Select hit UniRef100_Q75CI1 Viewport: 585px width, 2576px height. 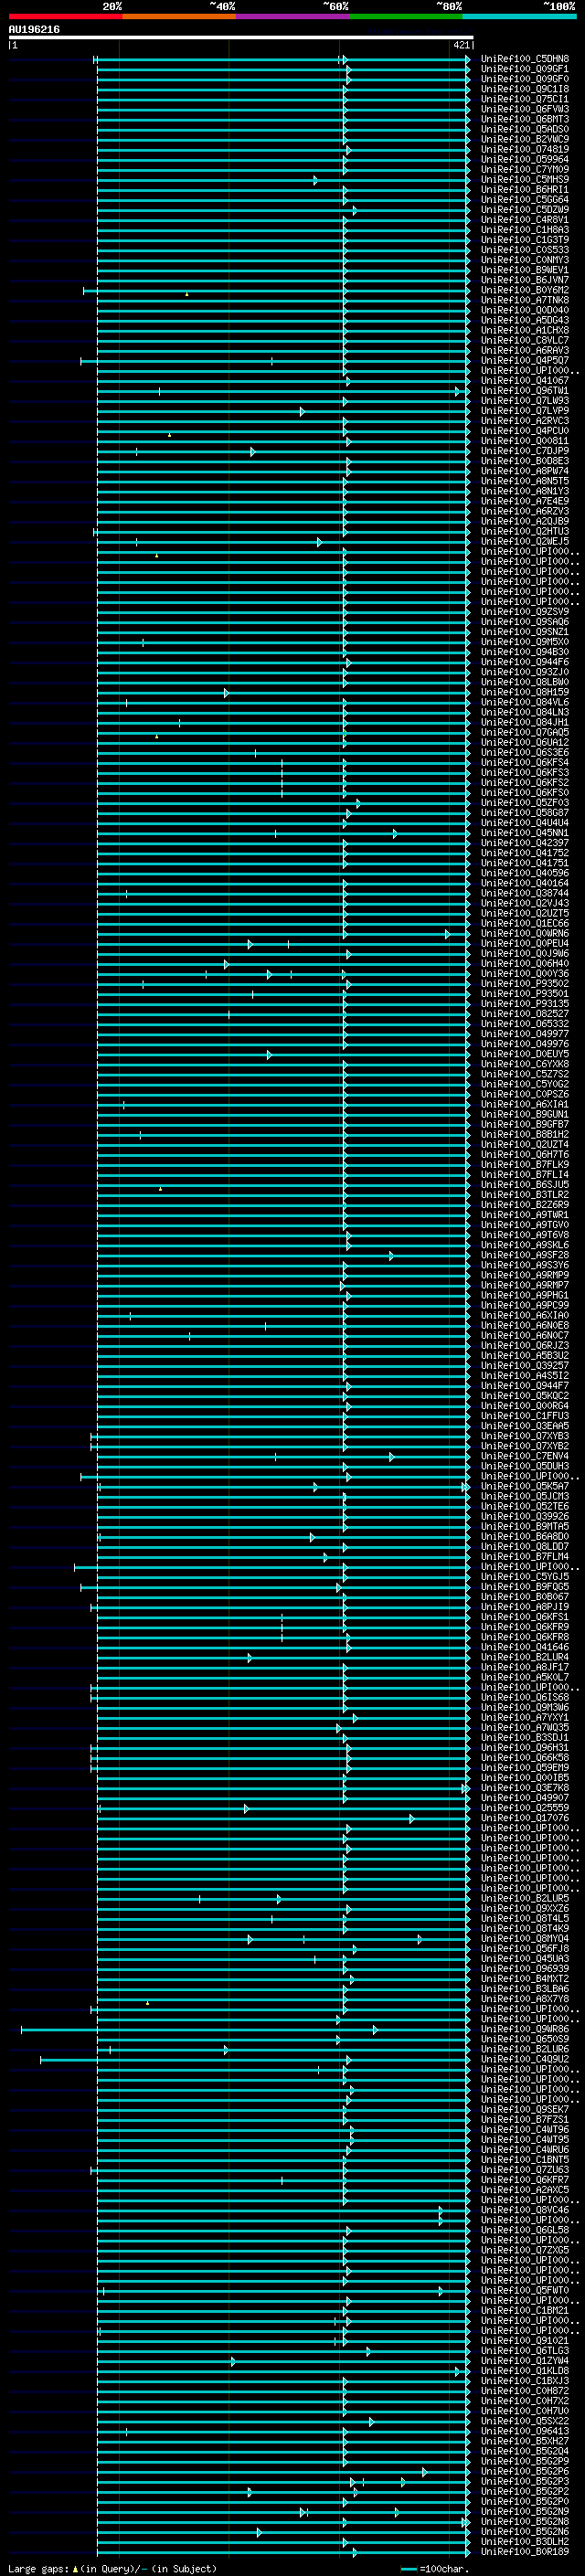[525, 99]
